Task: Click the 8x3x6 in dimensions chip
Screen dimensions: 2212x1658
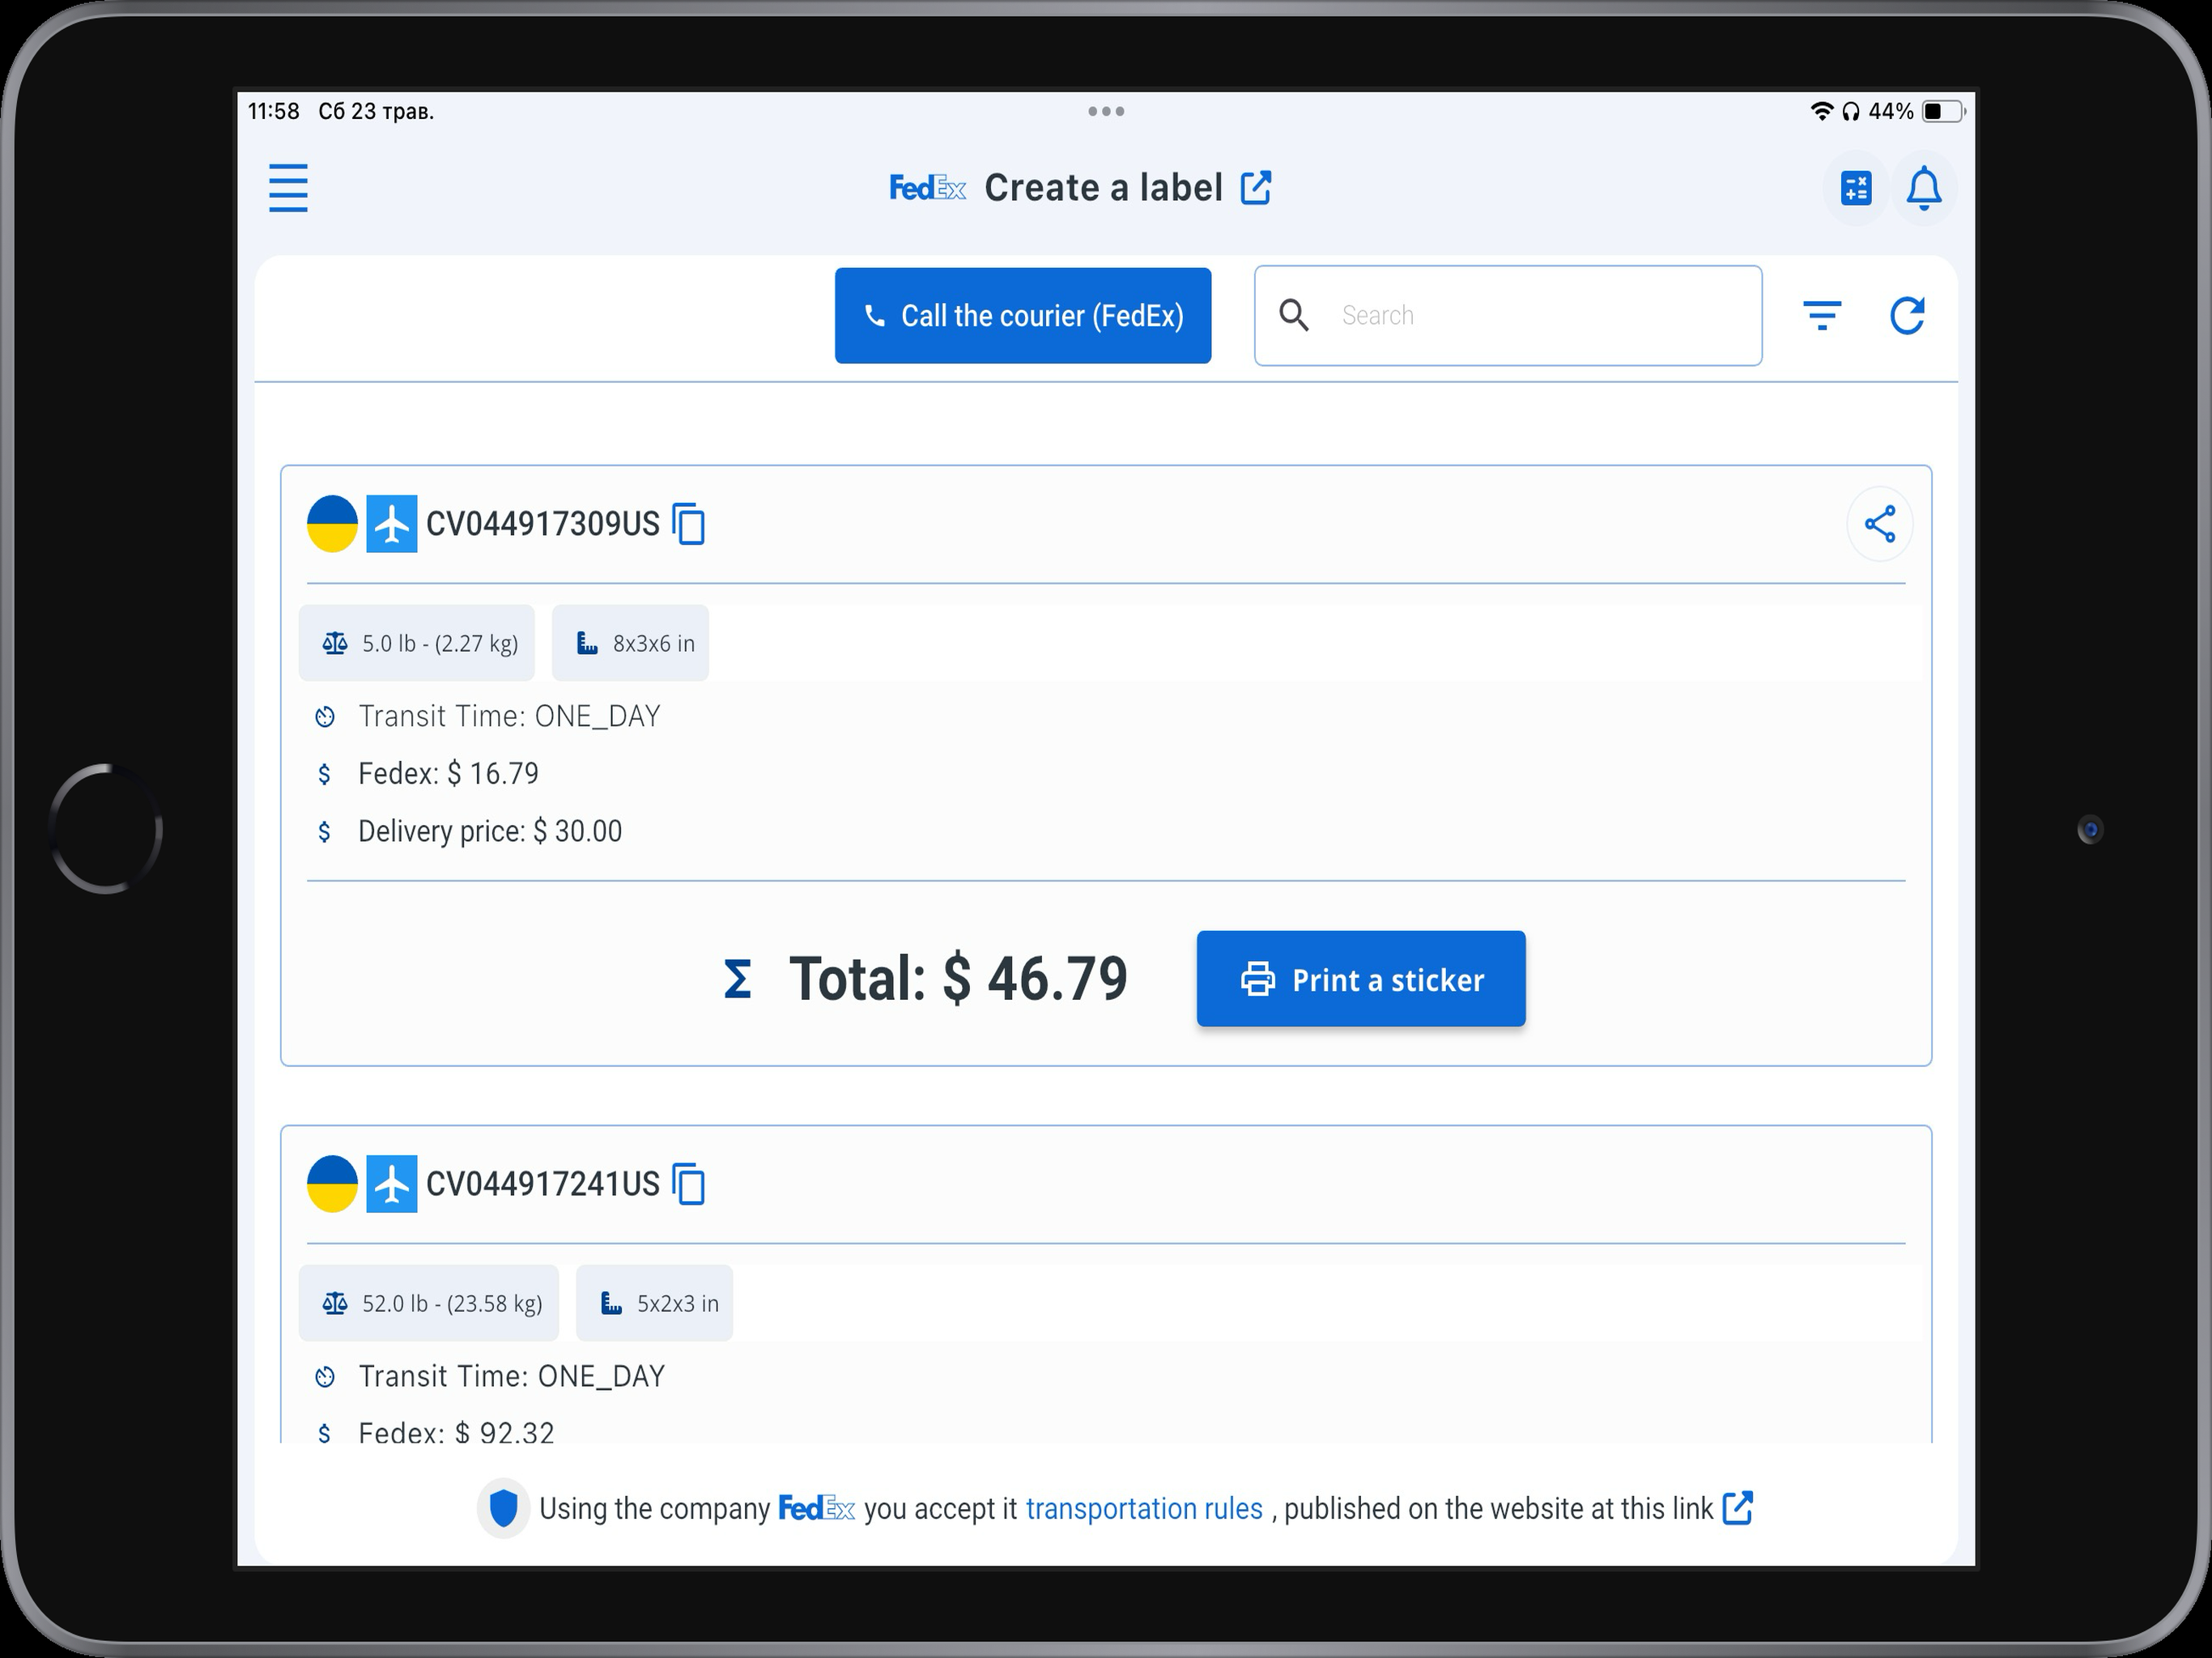Action: click(x=631, y=643)
